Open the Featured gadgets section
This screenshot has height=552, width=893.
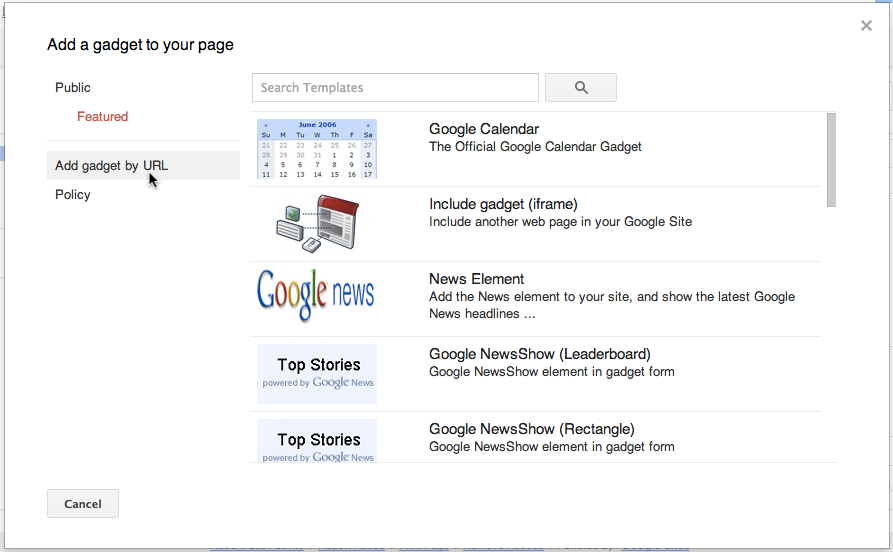(103, 116)
